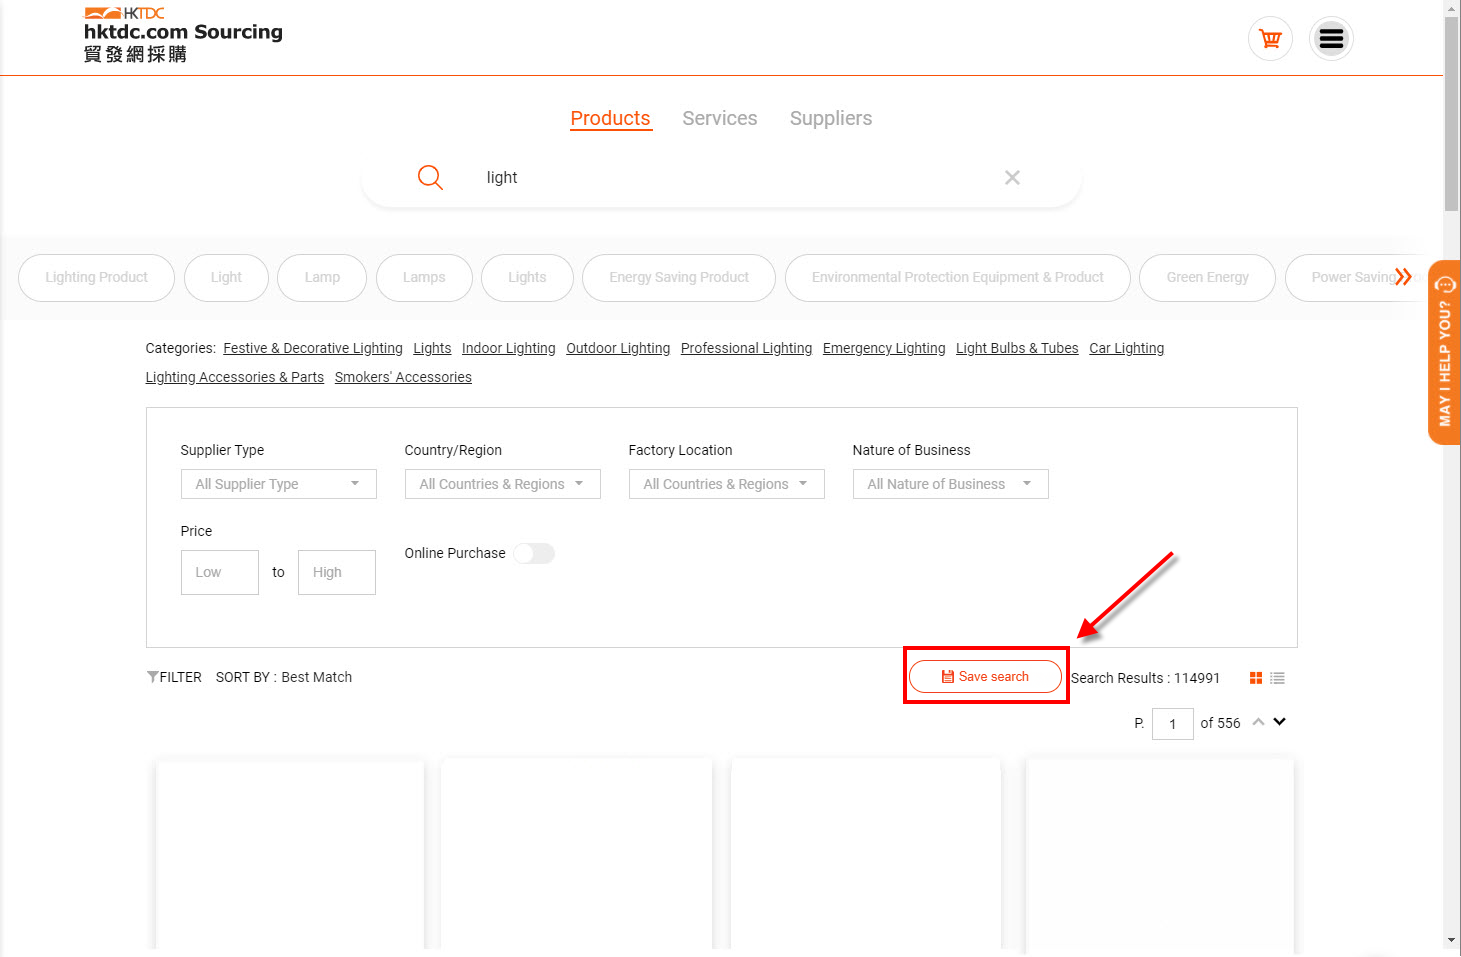Open the shopping cart icon
This screenshot has width=1461, height=957.
click(1270, 39)
